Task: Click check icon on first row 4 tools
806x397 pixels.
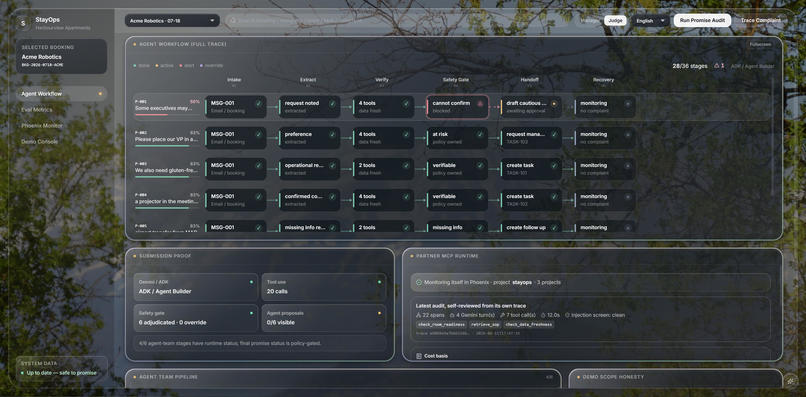Action: click(x=406, y=103)
